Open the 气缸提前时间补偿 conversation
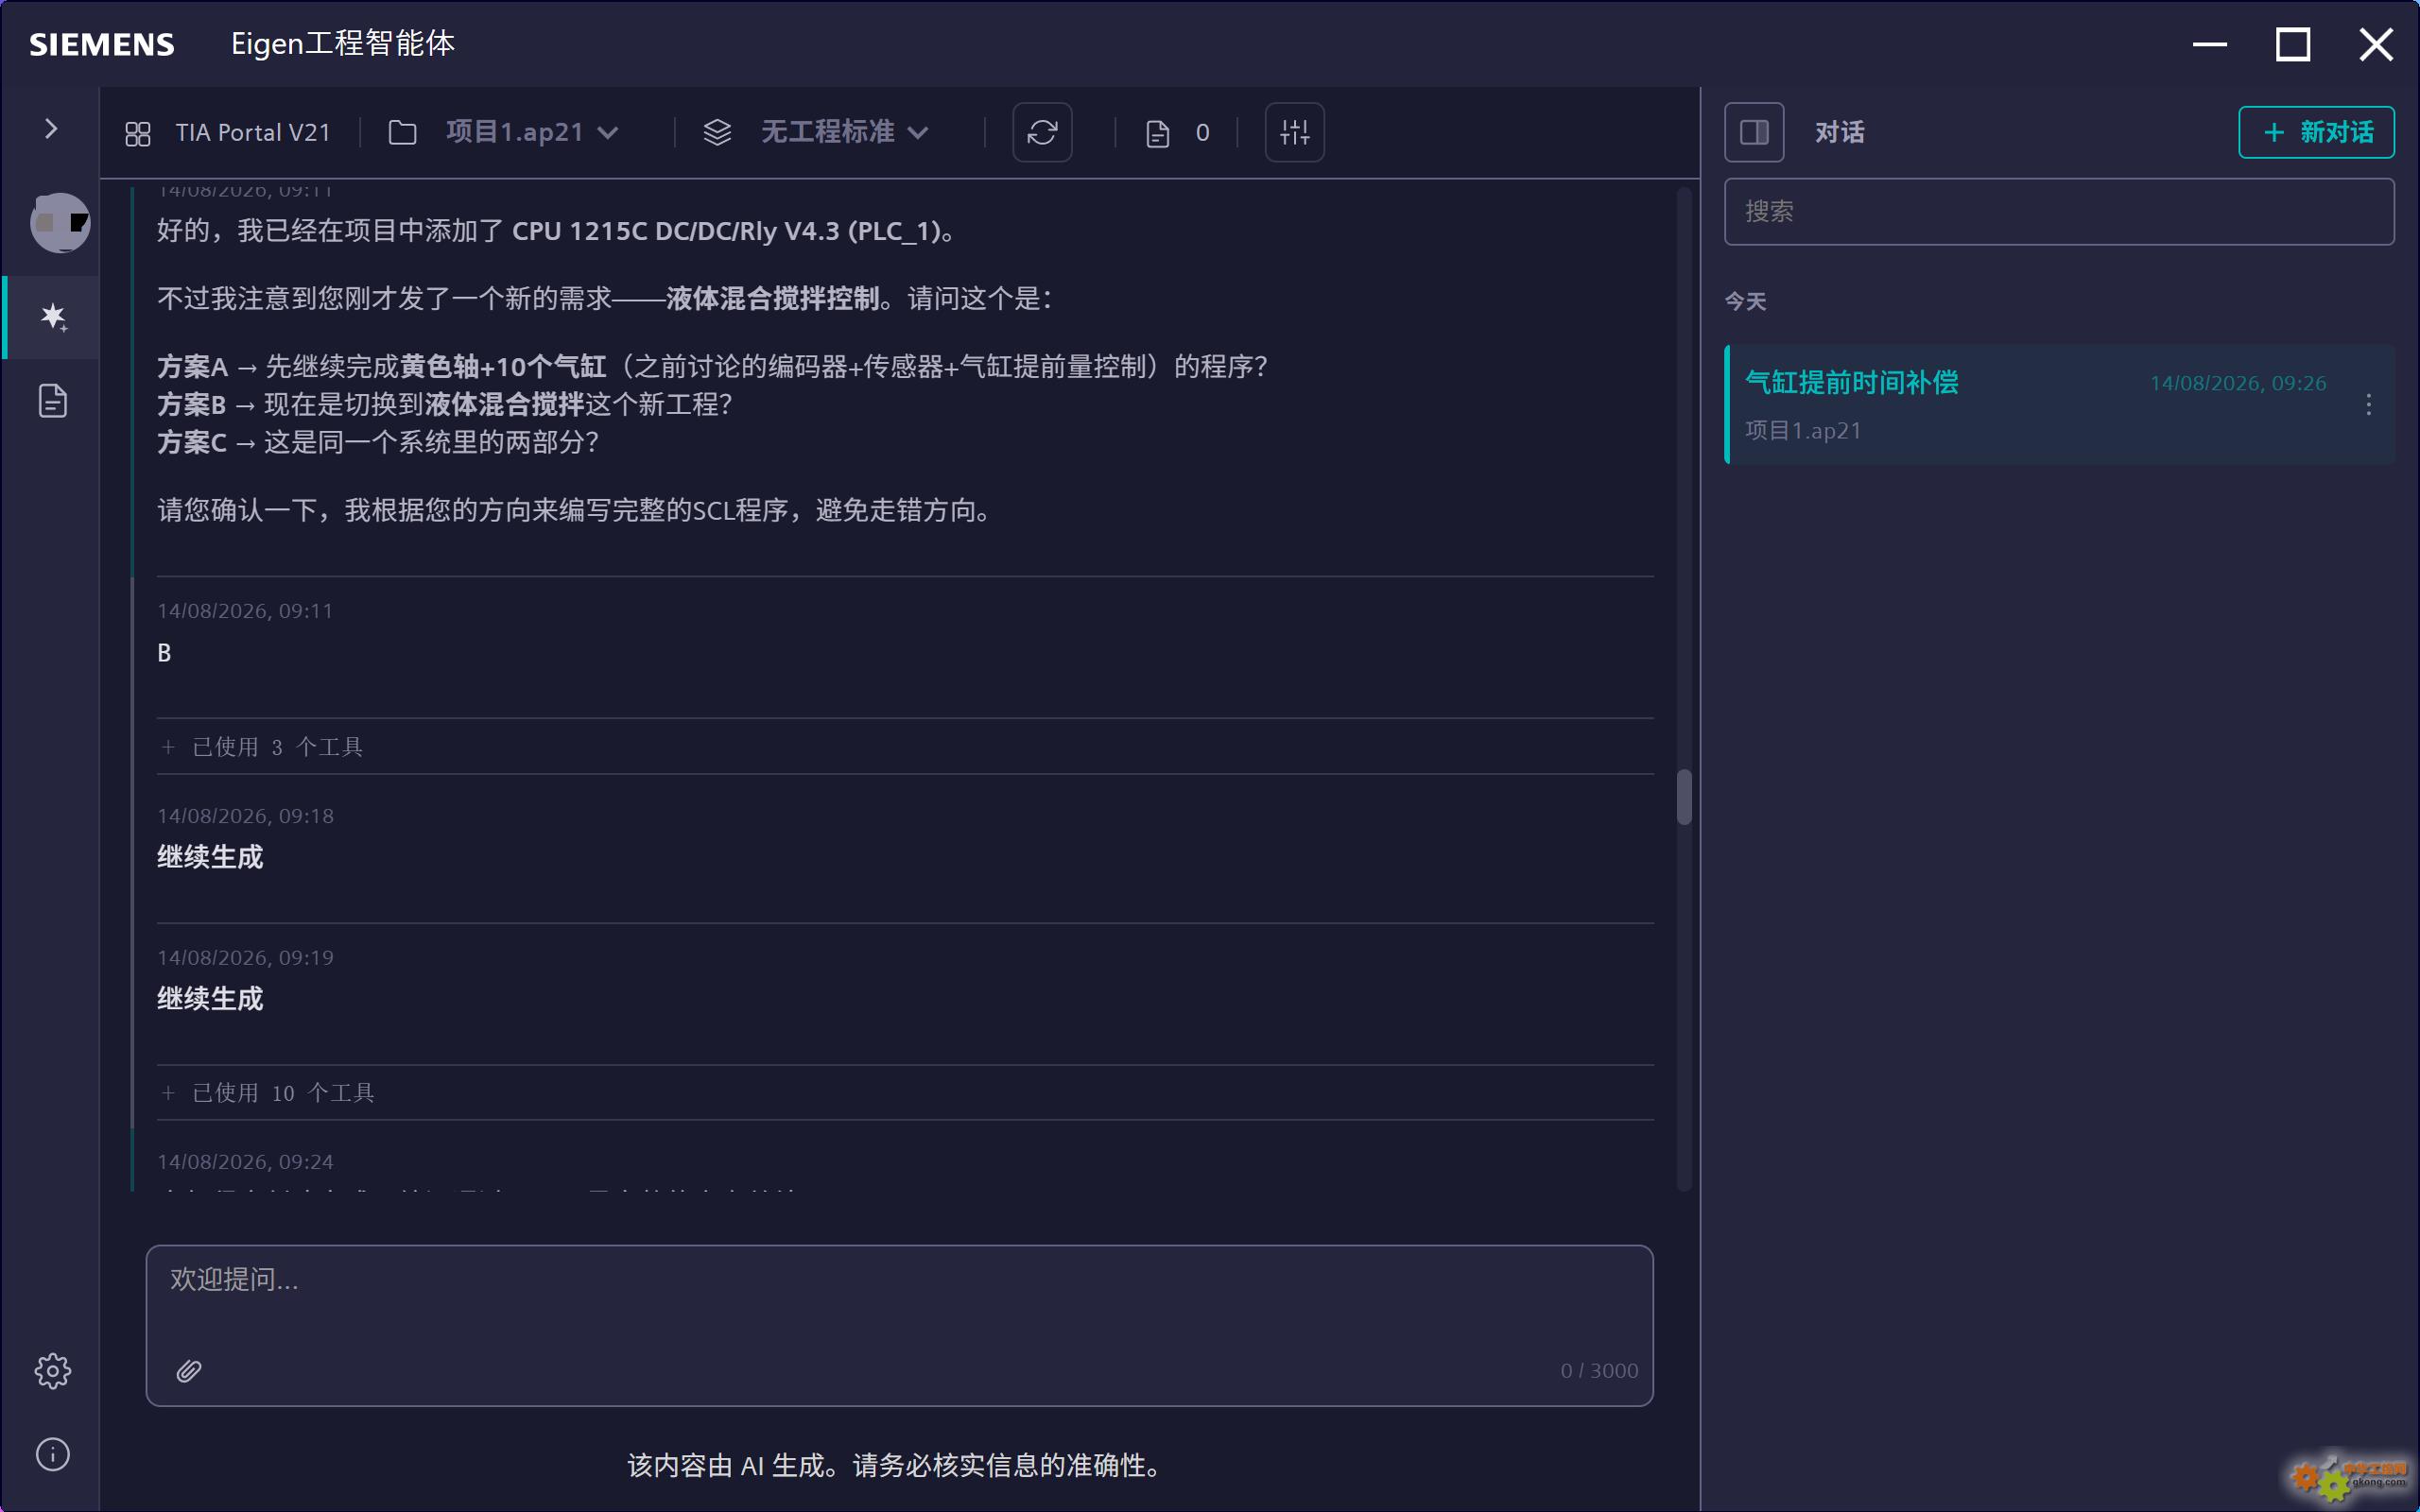This screenshot has height=1512, width=2420. (2059, 404)
